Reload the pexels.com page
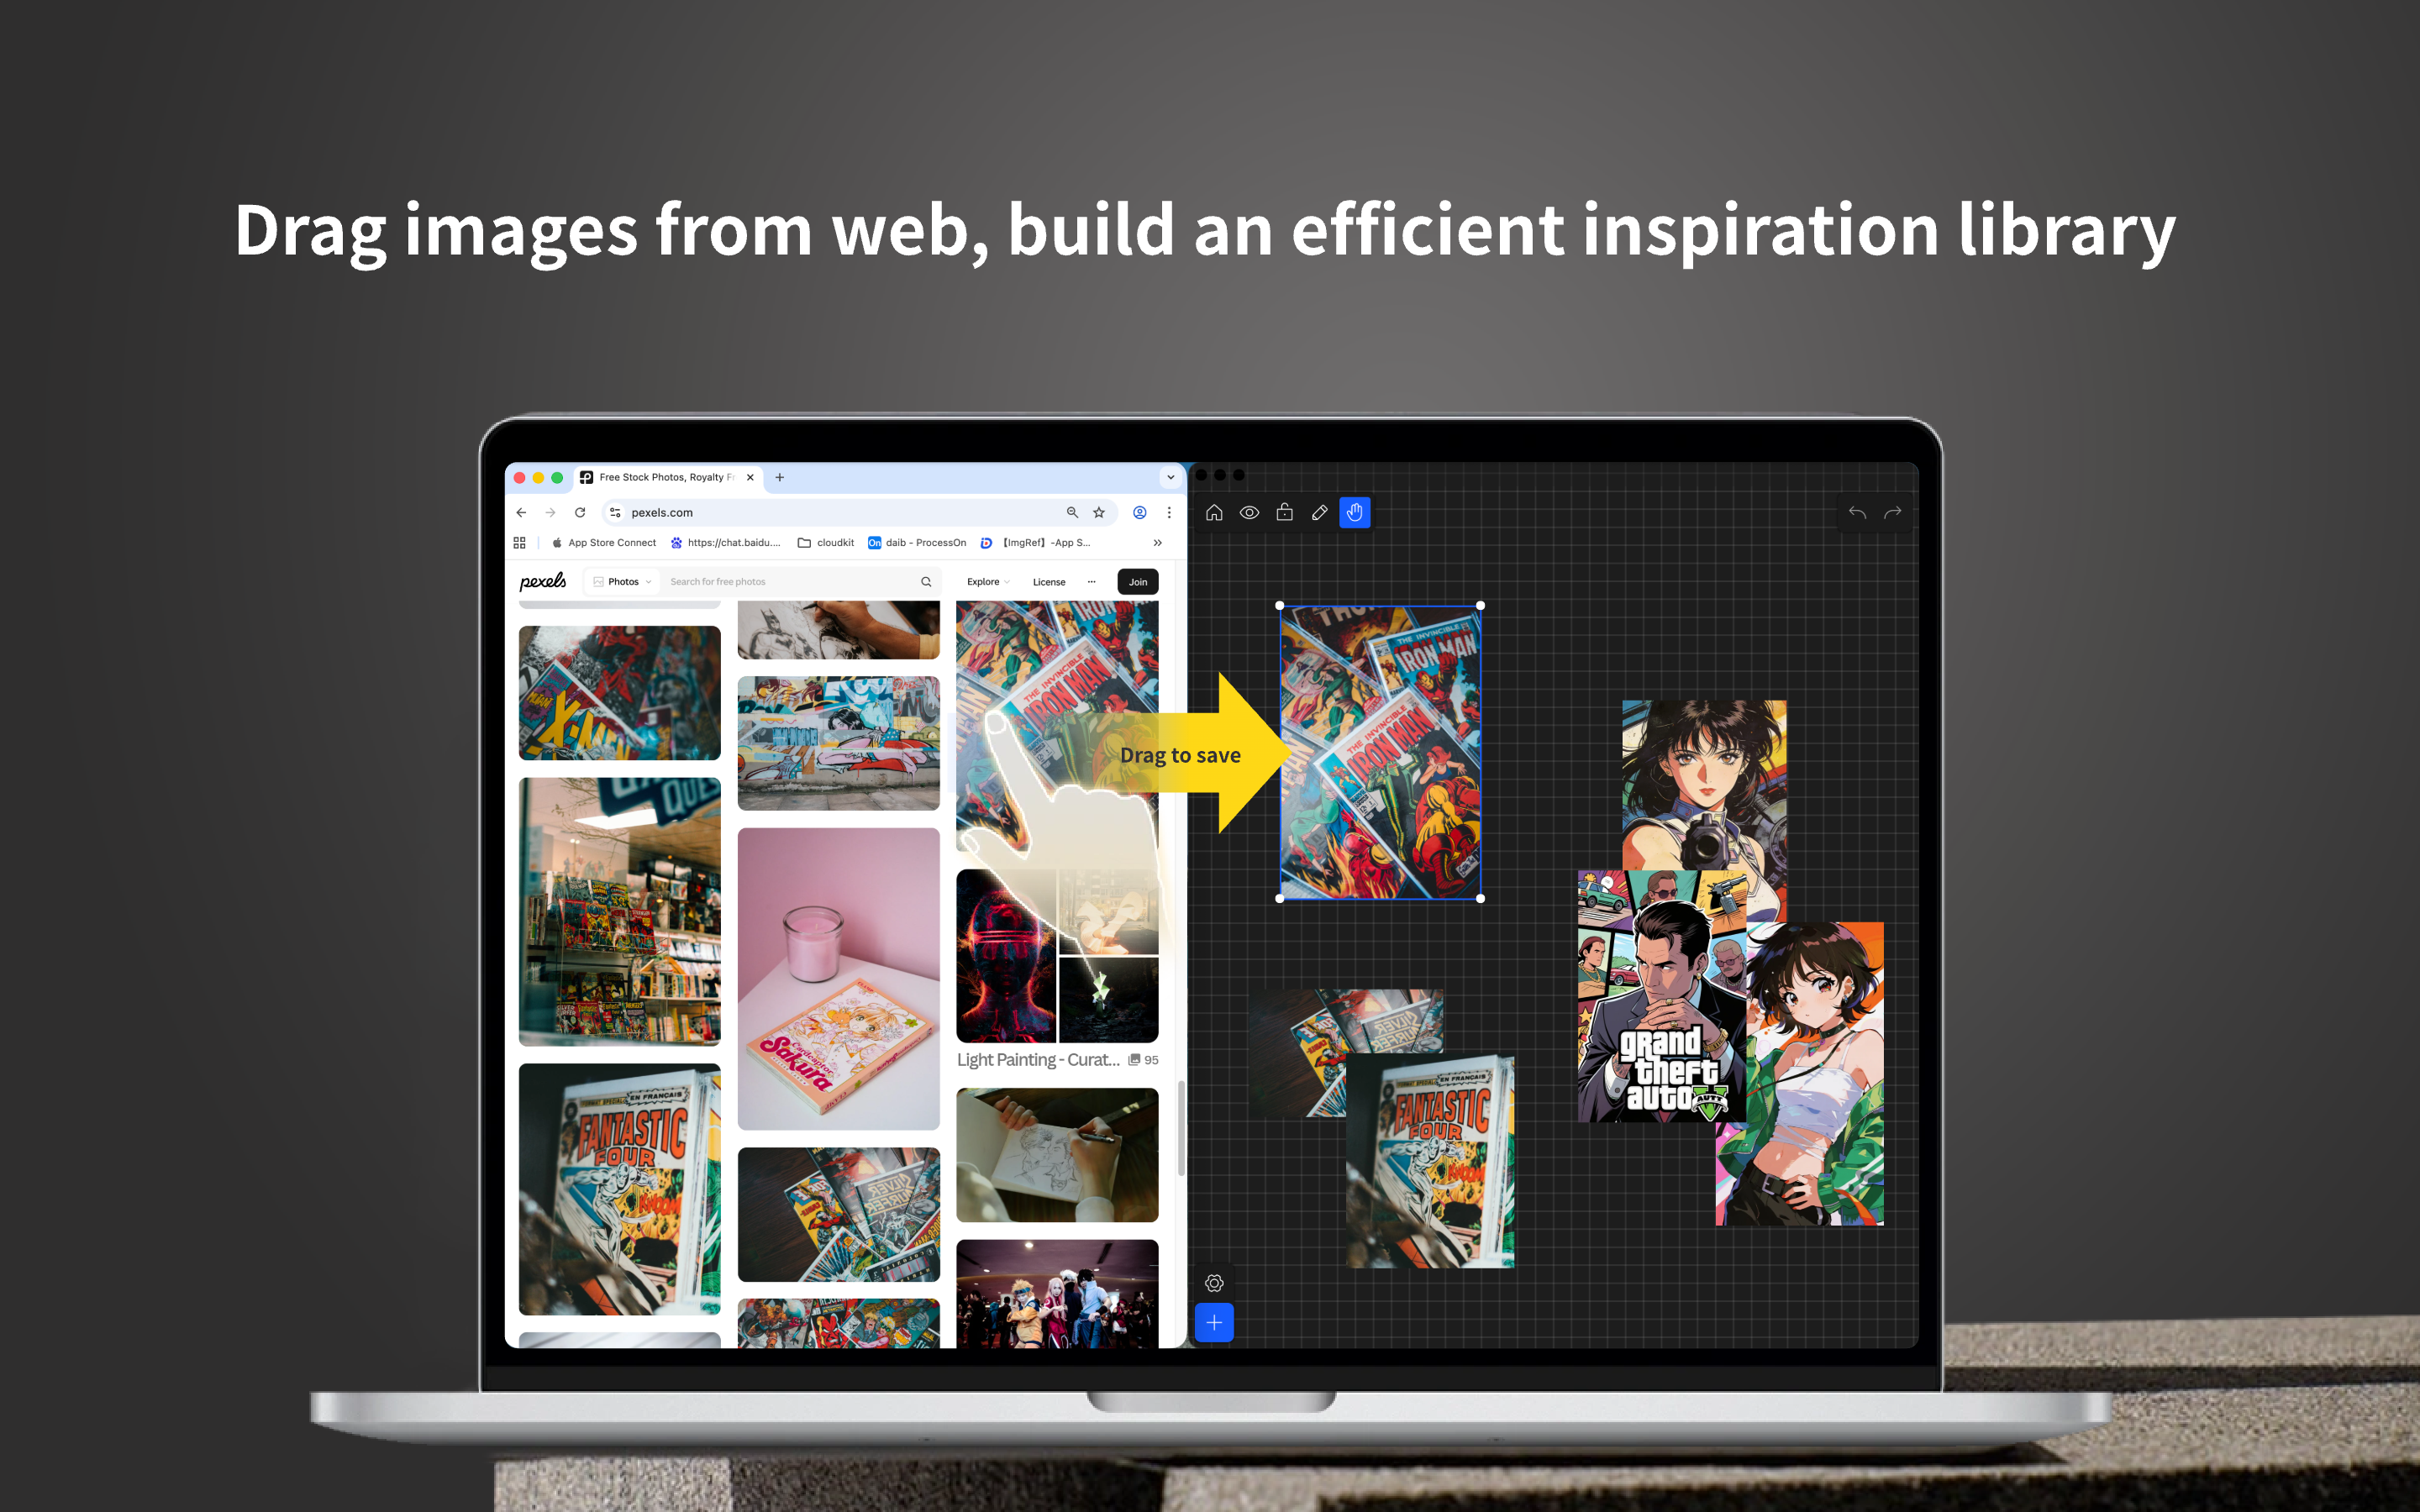 click(580, 512)
